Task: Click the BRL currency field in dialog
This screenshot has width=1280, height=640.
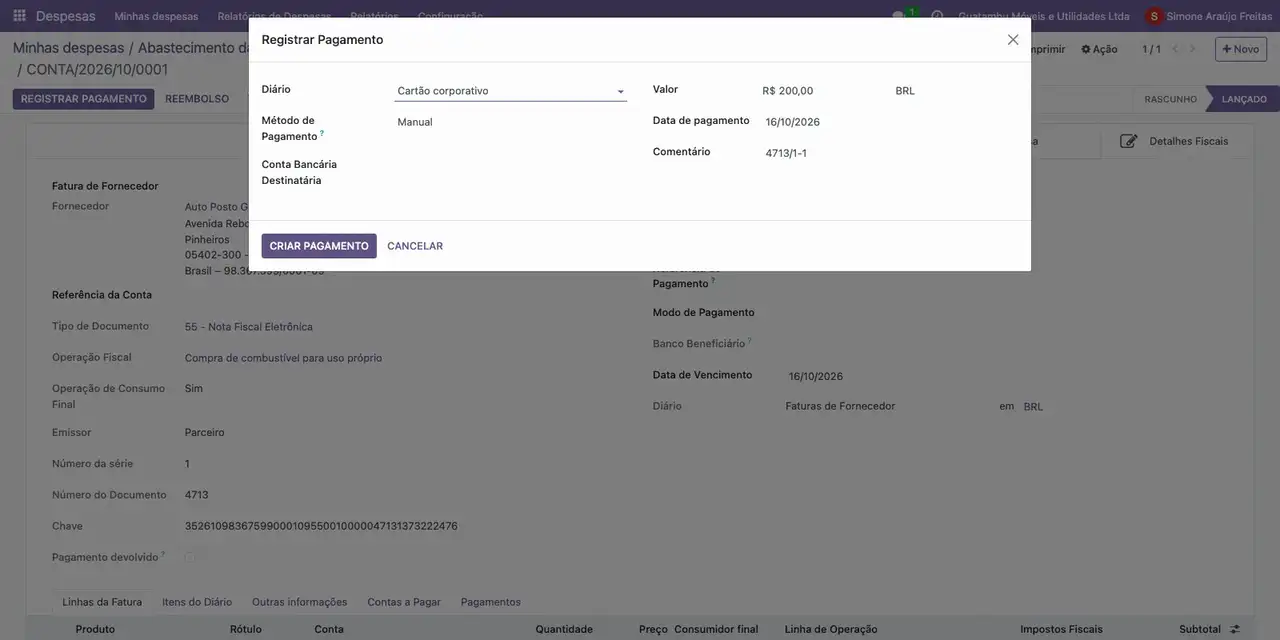Action: point(905,91)
